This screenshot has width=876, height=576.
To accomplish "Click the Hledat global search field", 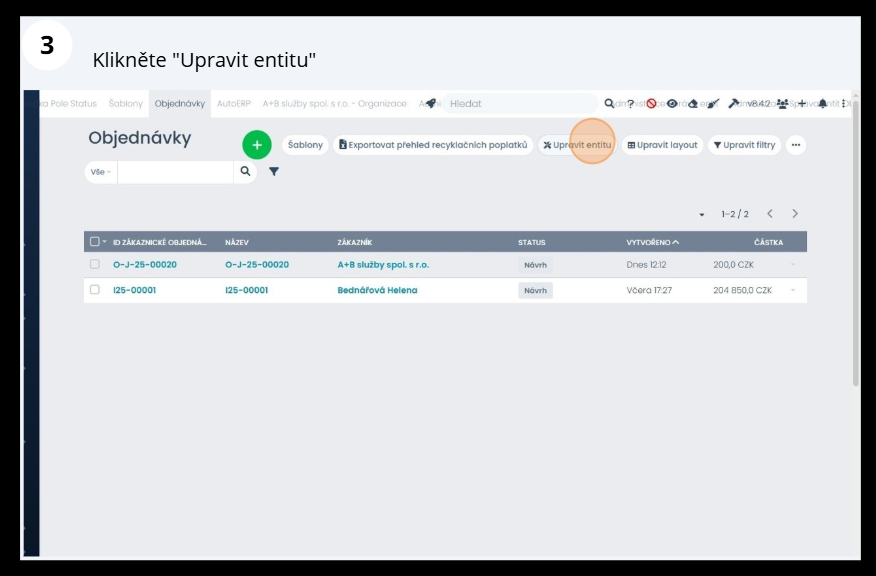I will pos(520,103).
